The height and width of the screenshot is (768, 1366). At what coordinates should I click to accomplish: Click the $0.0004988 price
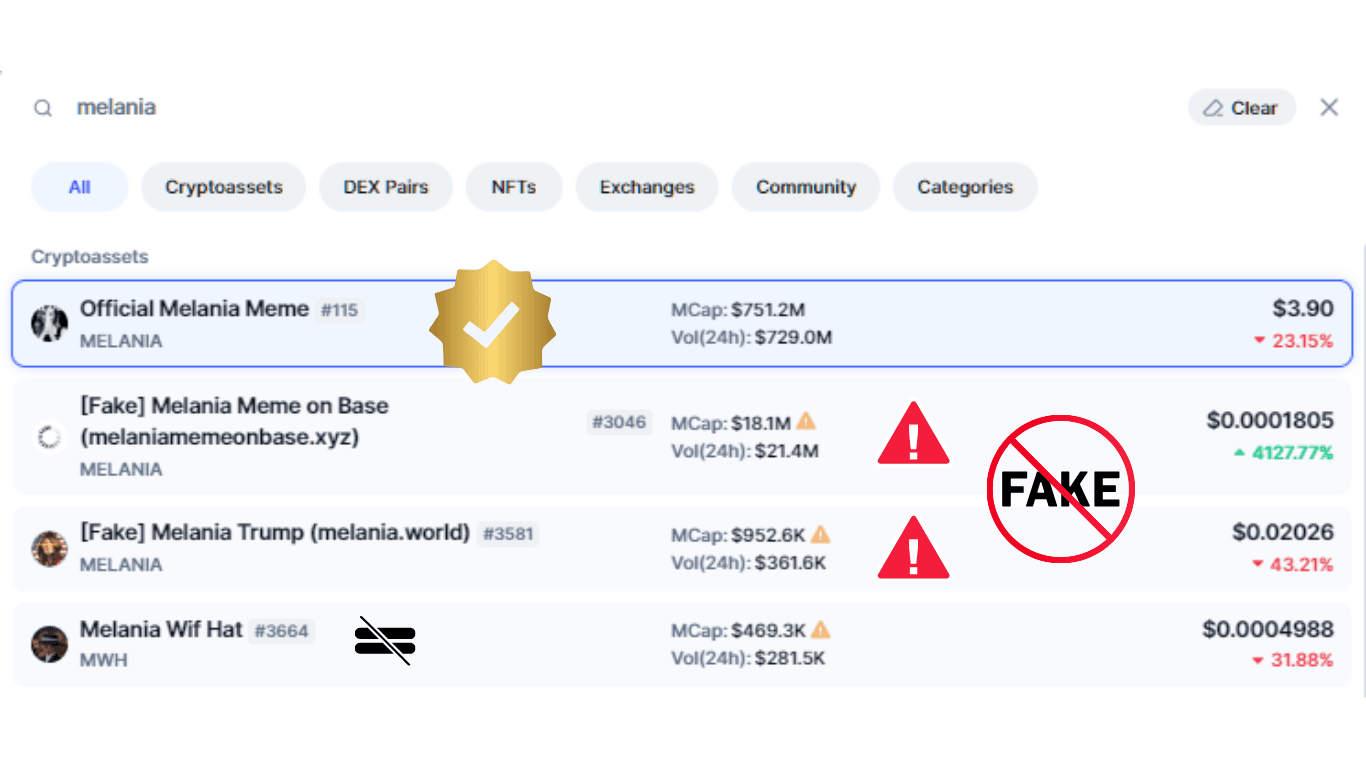pos(1268,628)
